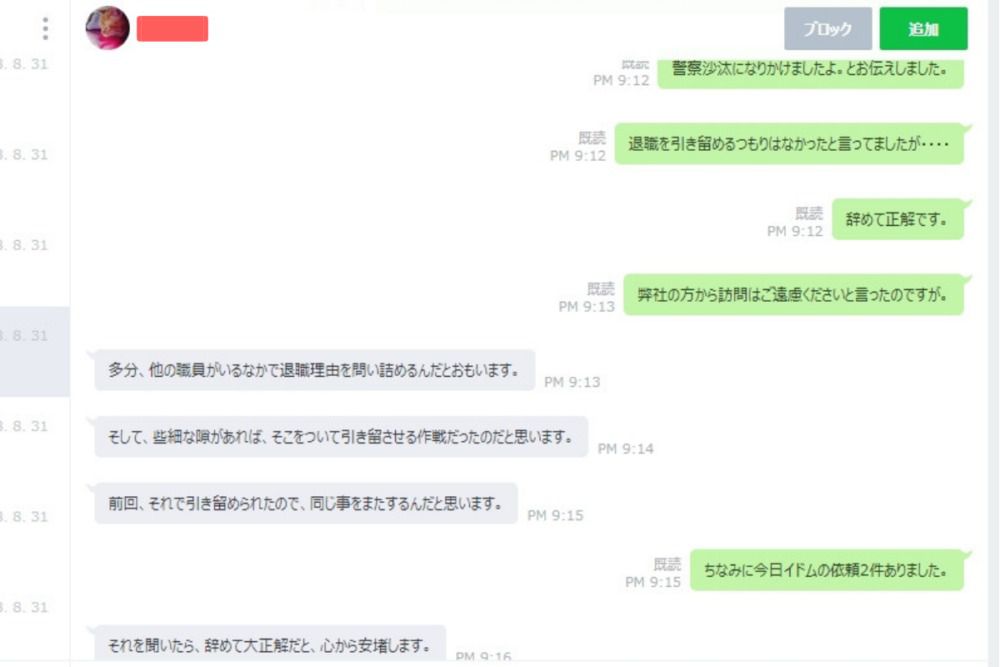Select the highlighted chat entry in the sidebar
This screenshot has height=667, width=1000.
pyautogui.click(x=34, y=351)
